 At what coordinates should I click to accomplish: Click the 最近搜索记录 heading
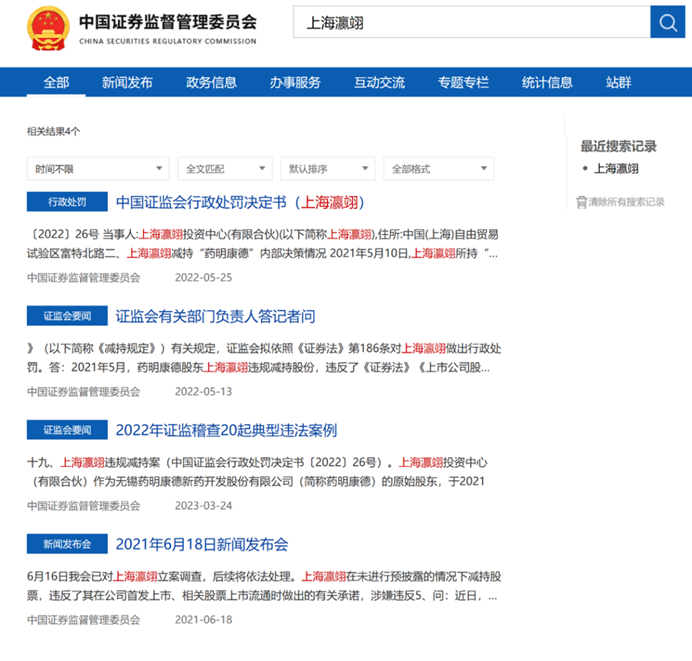618,146
